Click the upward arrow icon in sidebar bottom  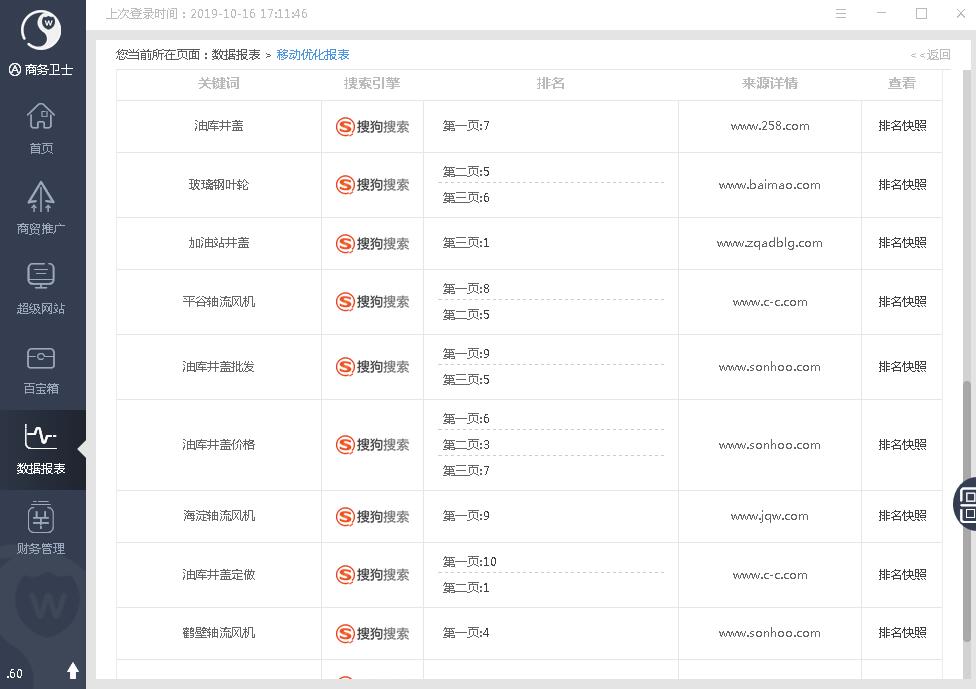(72, 670)
